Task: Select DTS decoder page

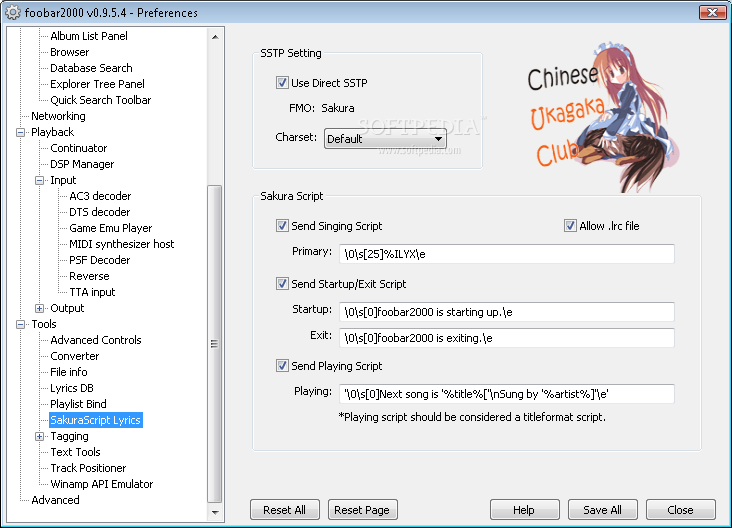Action: 99,212
